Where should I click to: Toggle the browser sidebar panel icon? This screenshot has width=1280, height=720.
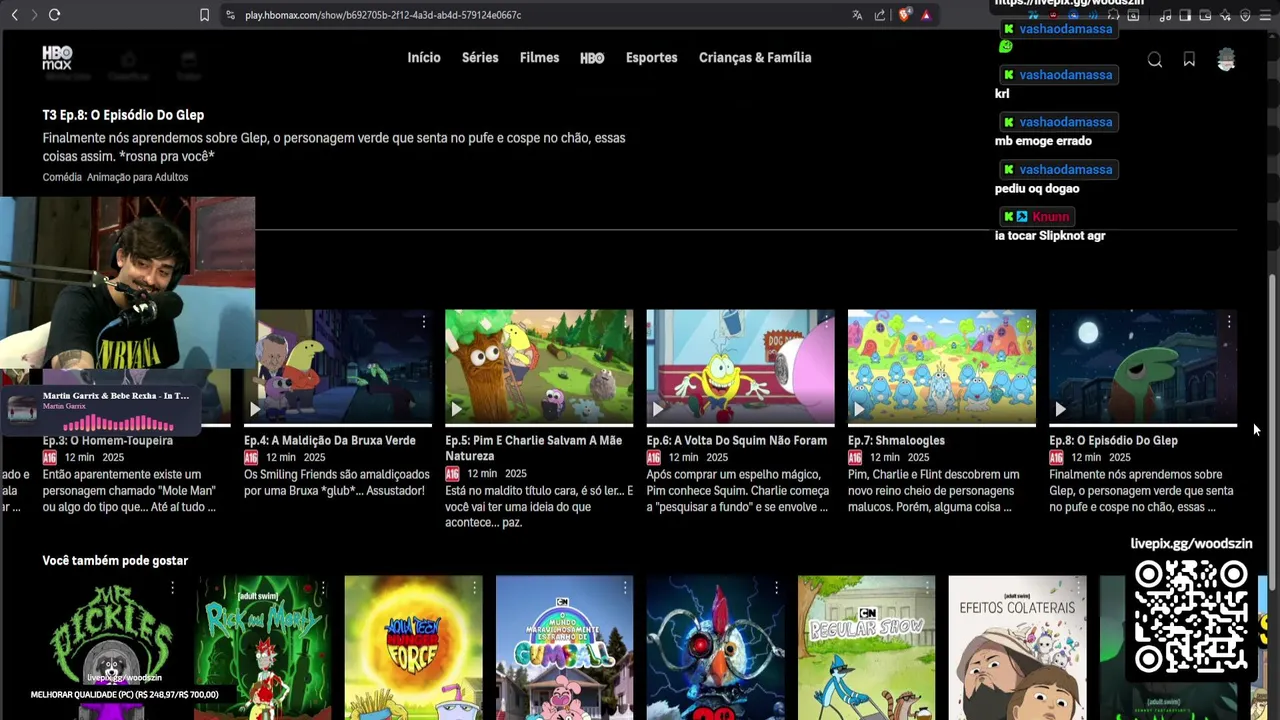pyautogui.click(x=1185, y=15)
